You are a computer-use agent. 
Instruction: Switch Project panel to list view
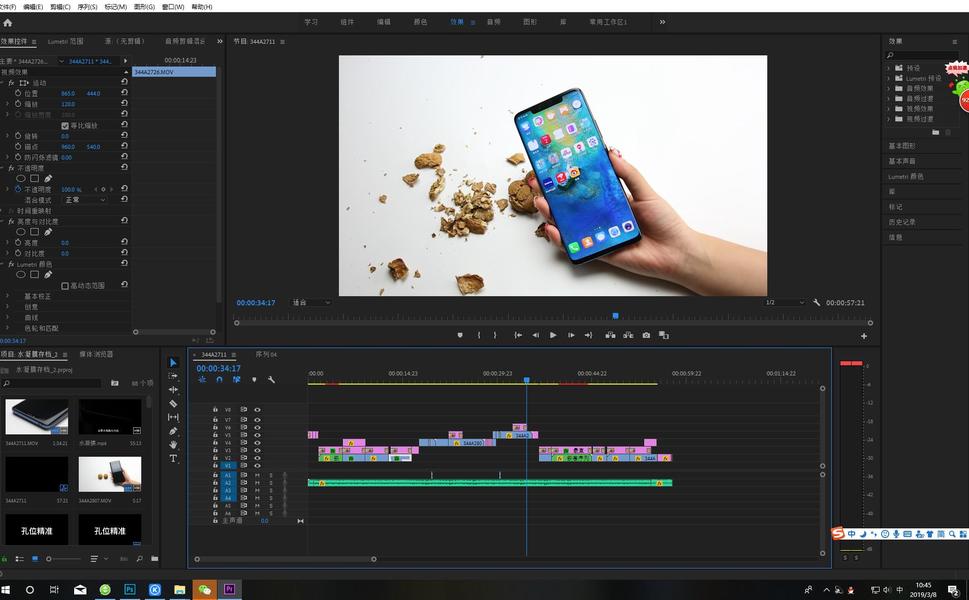coord(19,559)
